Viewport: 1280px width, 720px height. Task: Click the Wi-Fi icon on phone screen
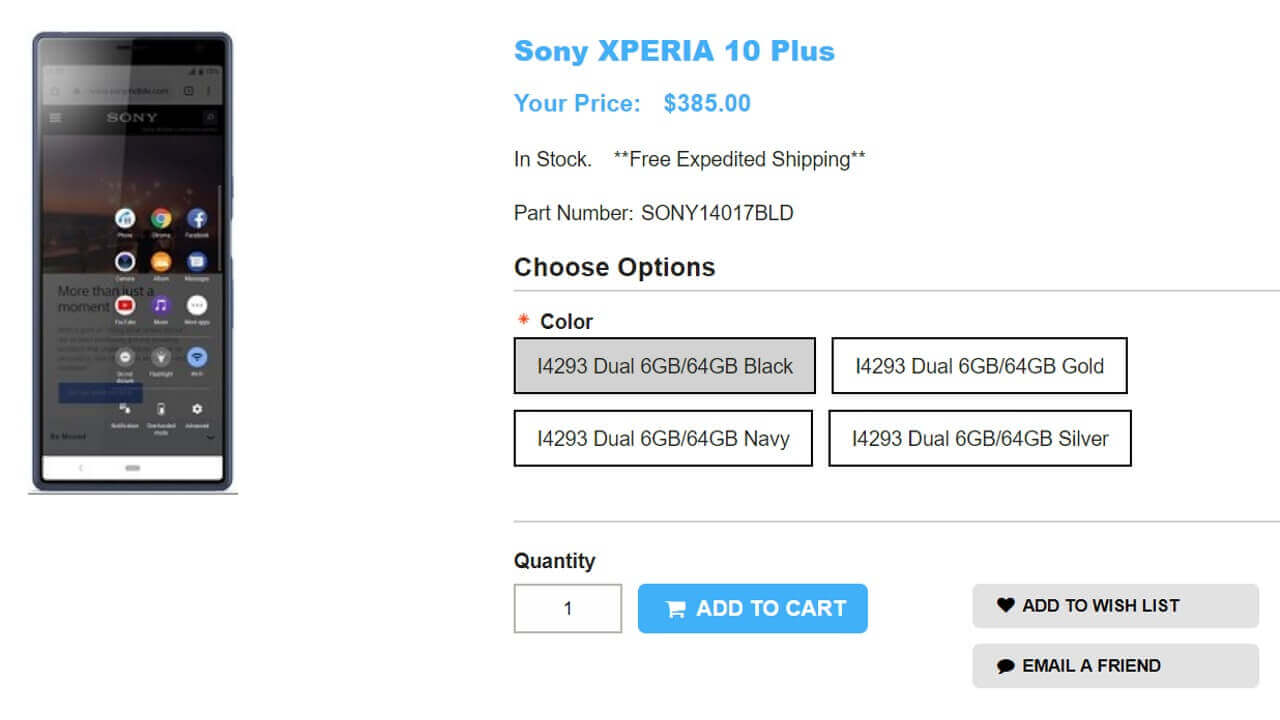(x=197, y=357)
